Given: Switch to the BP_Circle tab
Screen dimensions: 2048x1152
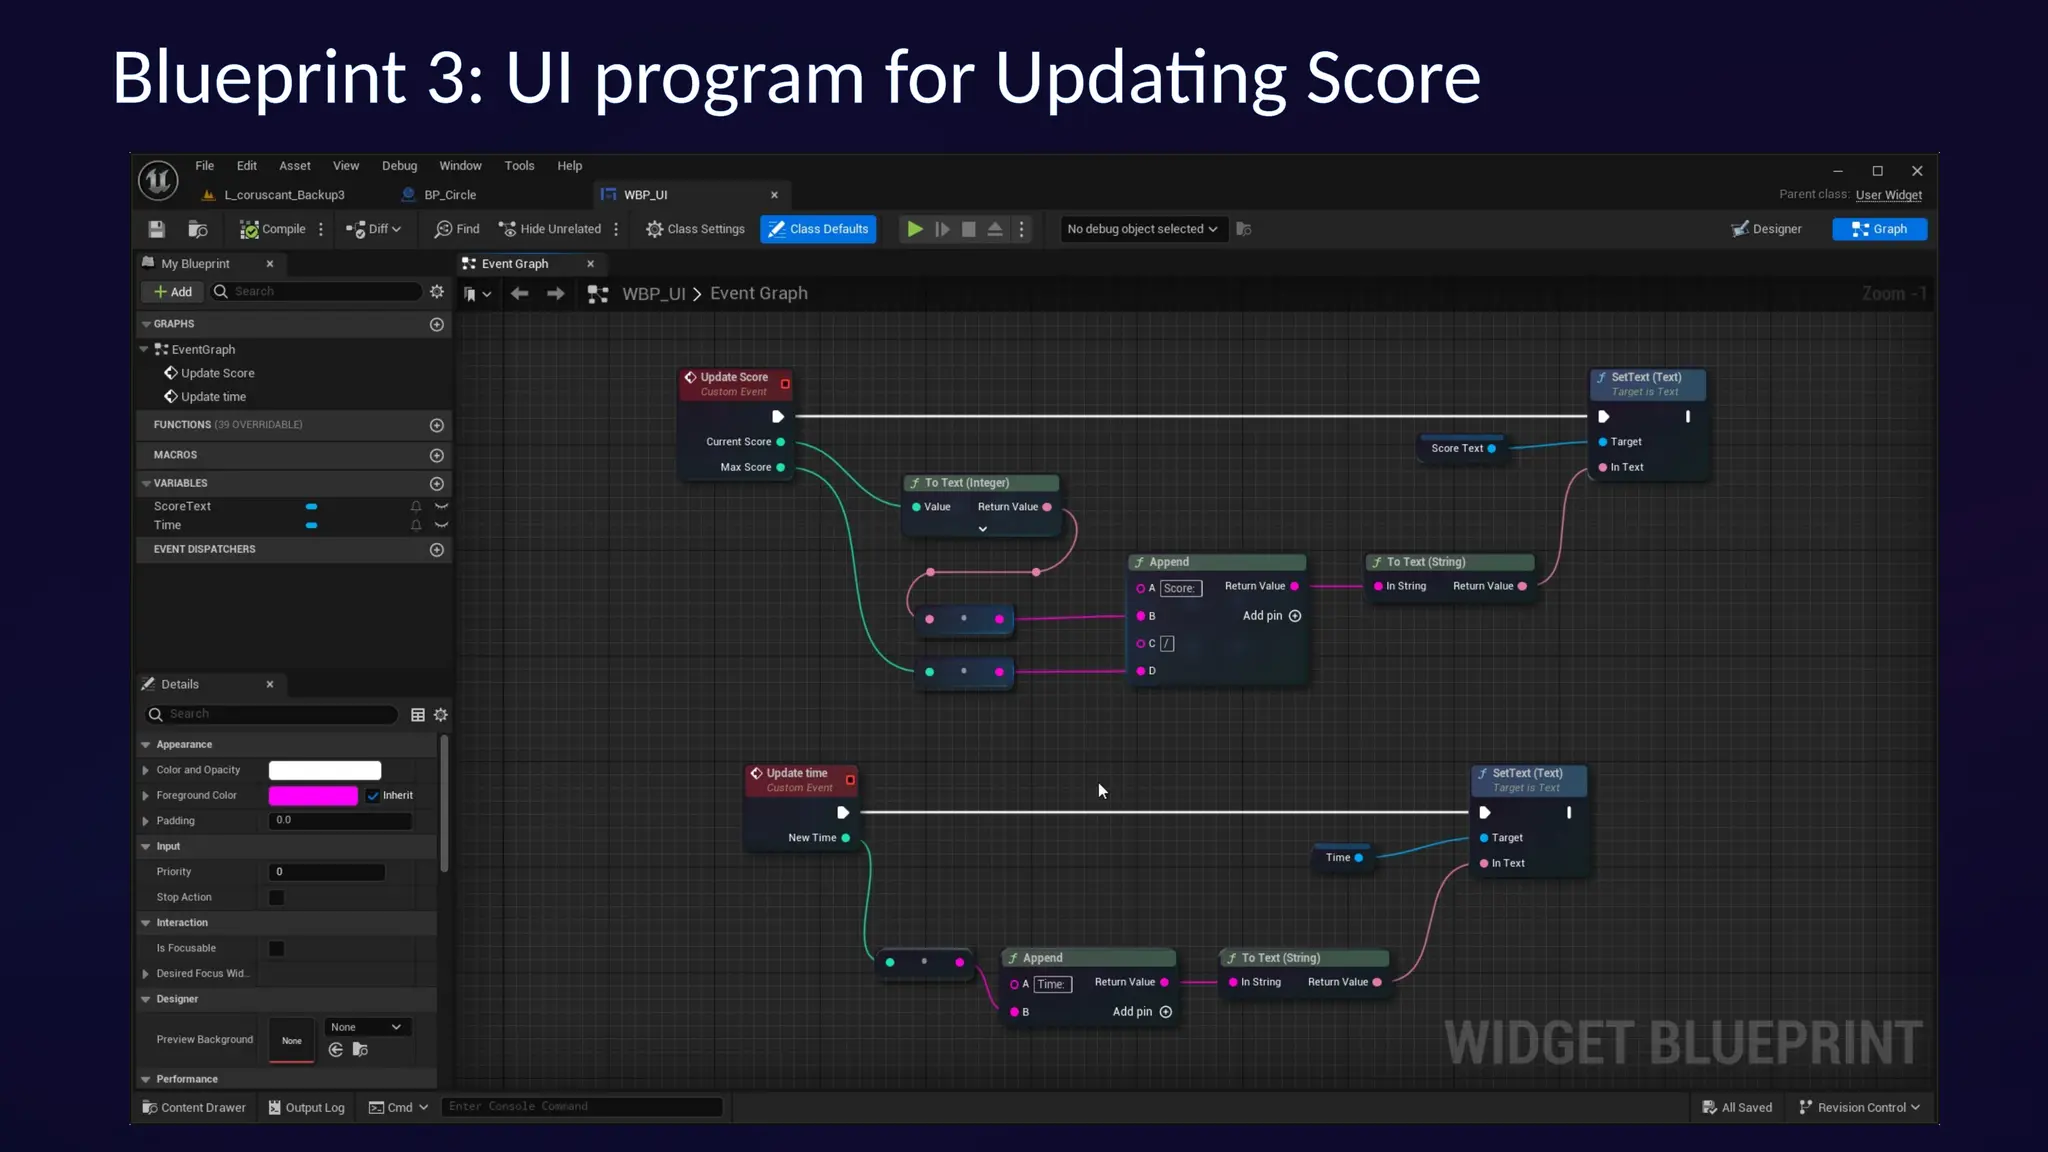Looking at the screenshot, I should click(x=449, y=195).
